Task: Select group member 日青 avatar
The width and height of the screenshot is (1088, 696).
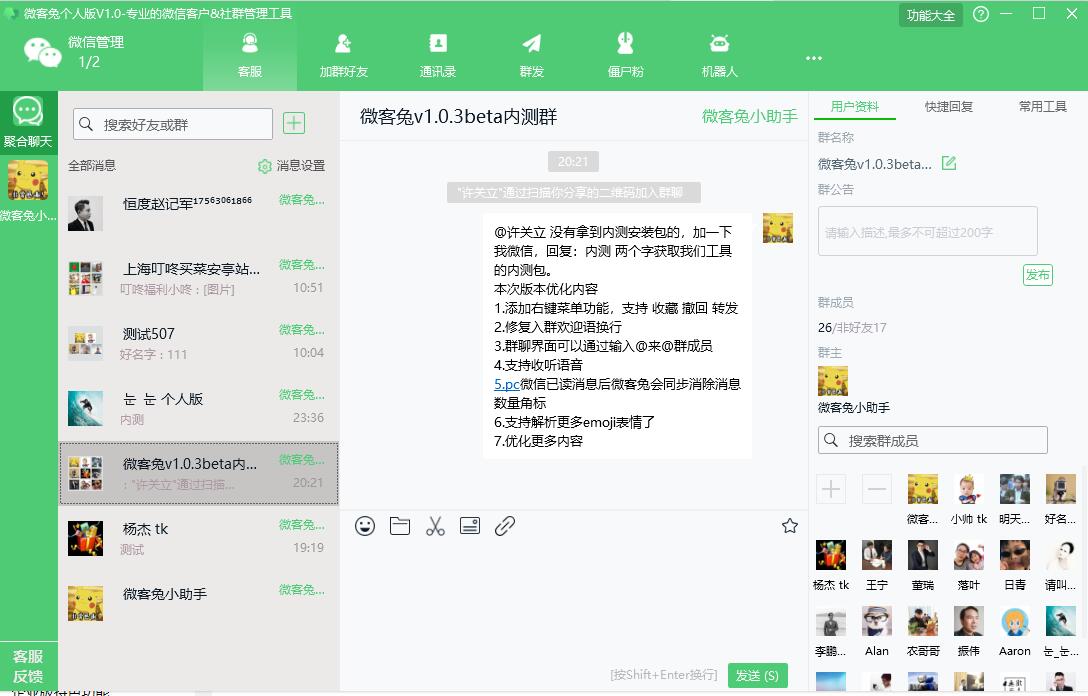Action: (x=1014, y=555)
